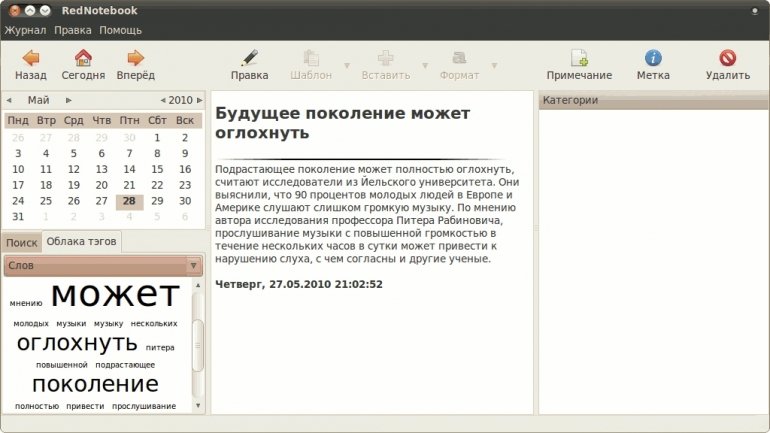The width and height of the screenshot is (770, 433).
Task: Go to today with Сегодня icon
Action: click(83, 58)
